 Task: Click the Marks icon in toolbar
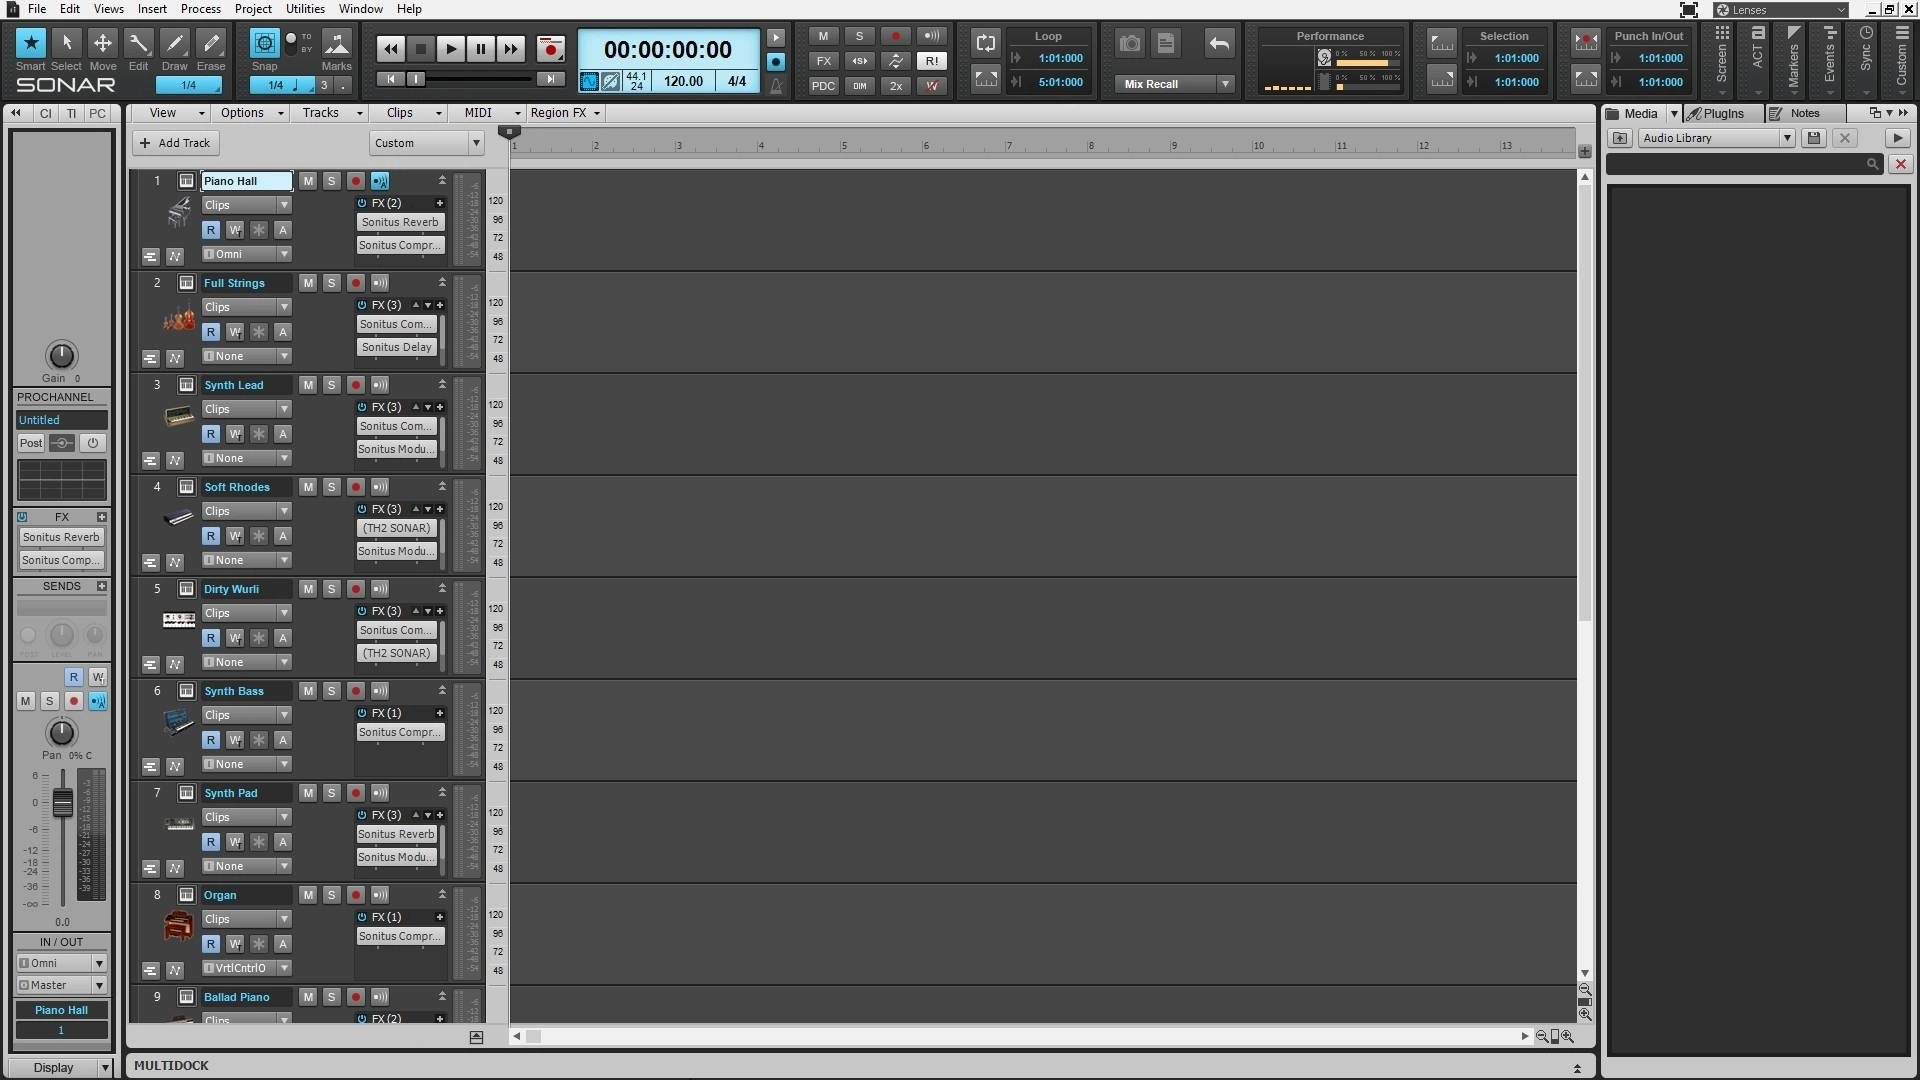pyautogui.click(x=336, y=43)
